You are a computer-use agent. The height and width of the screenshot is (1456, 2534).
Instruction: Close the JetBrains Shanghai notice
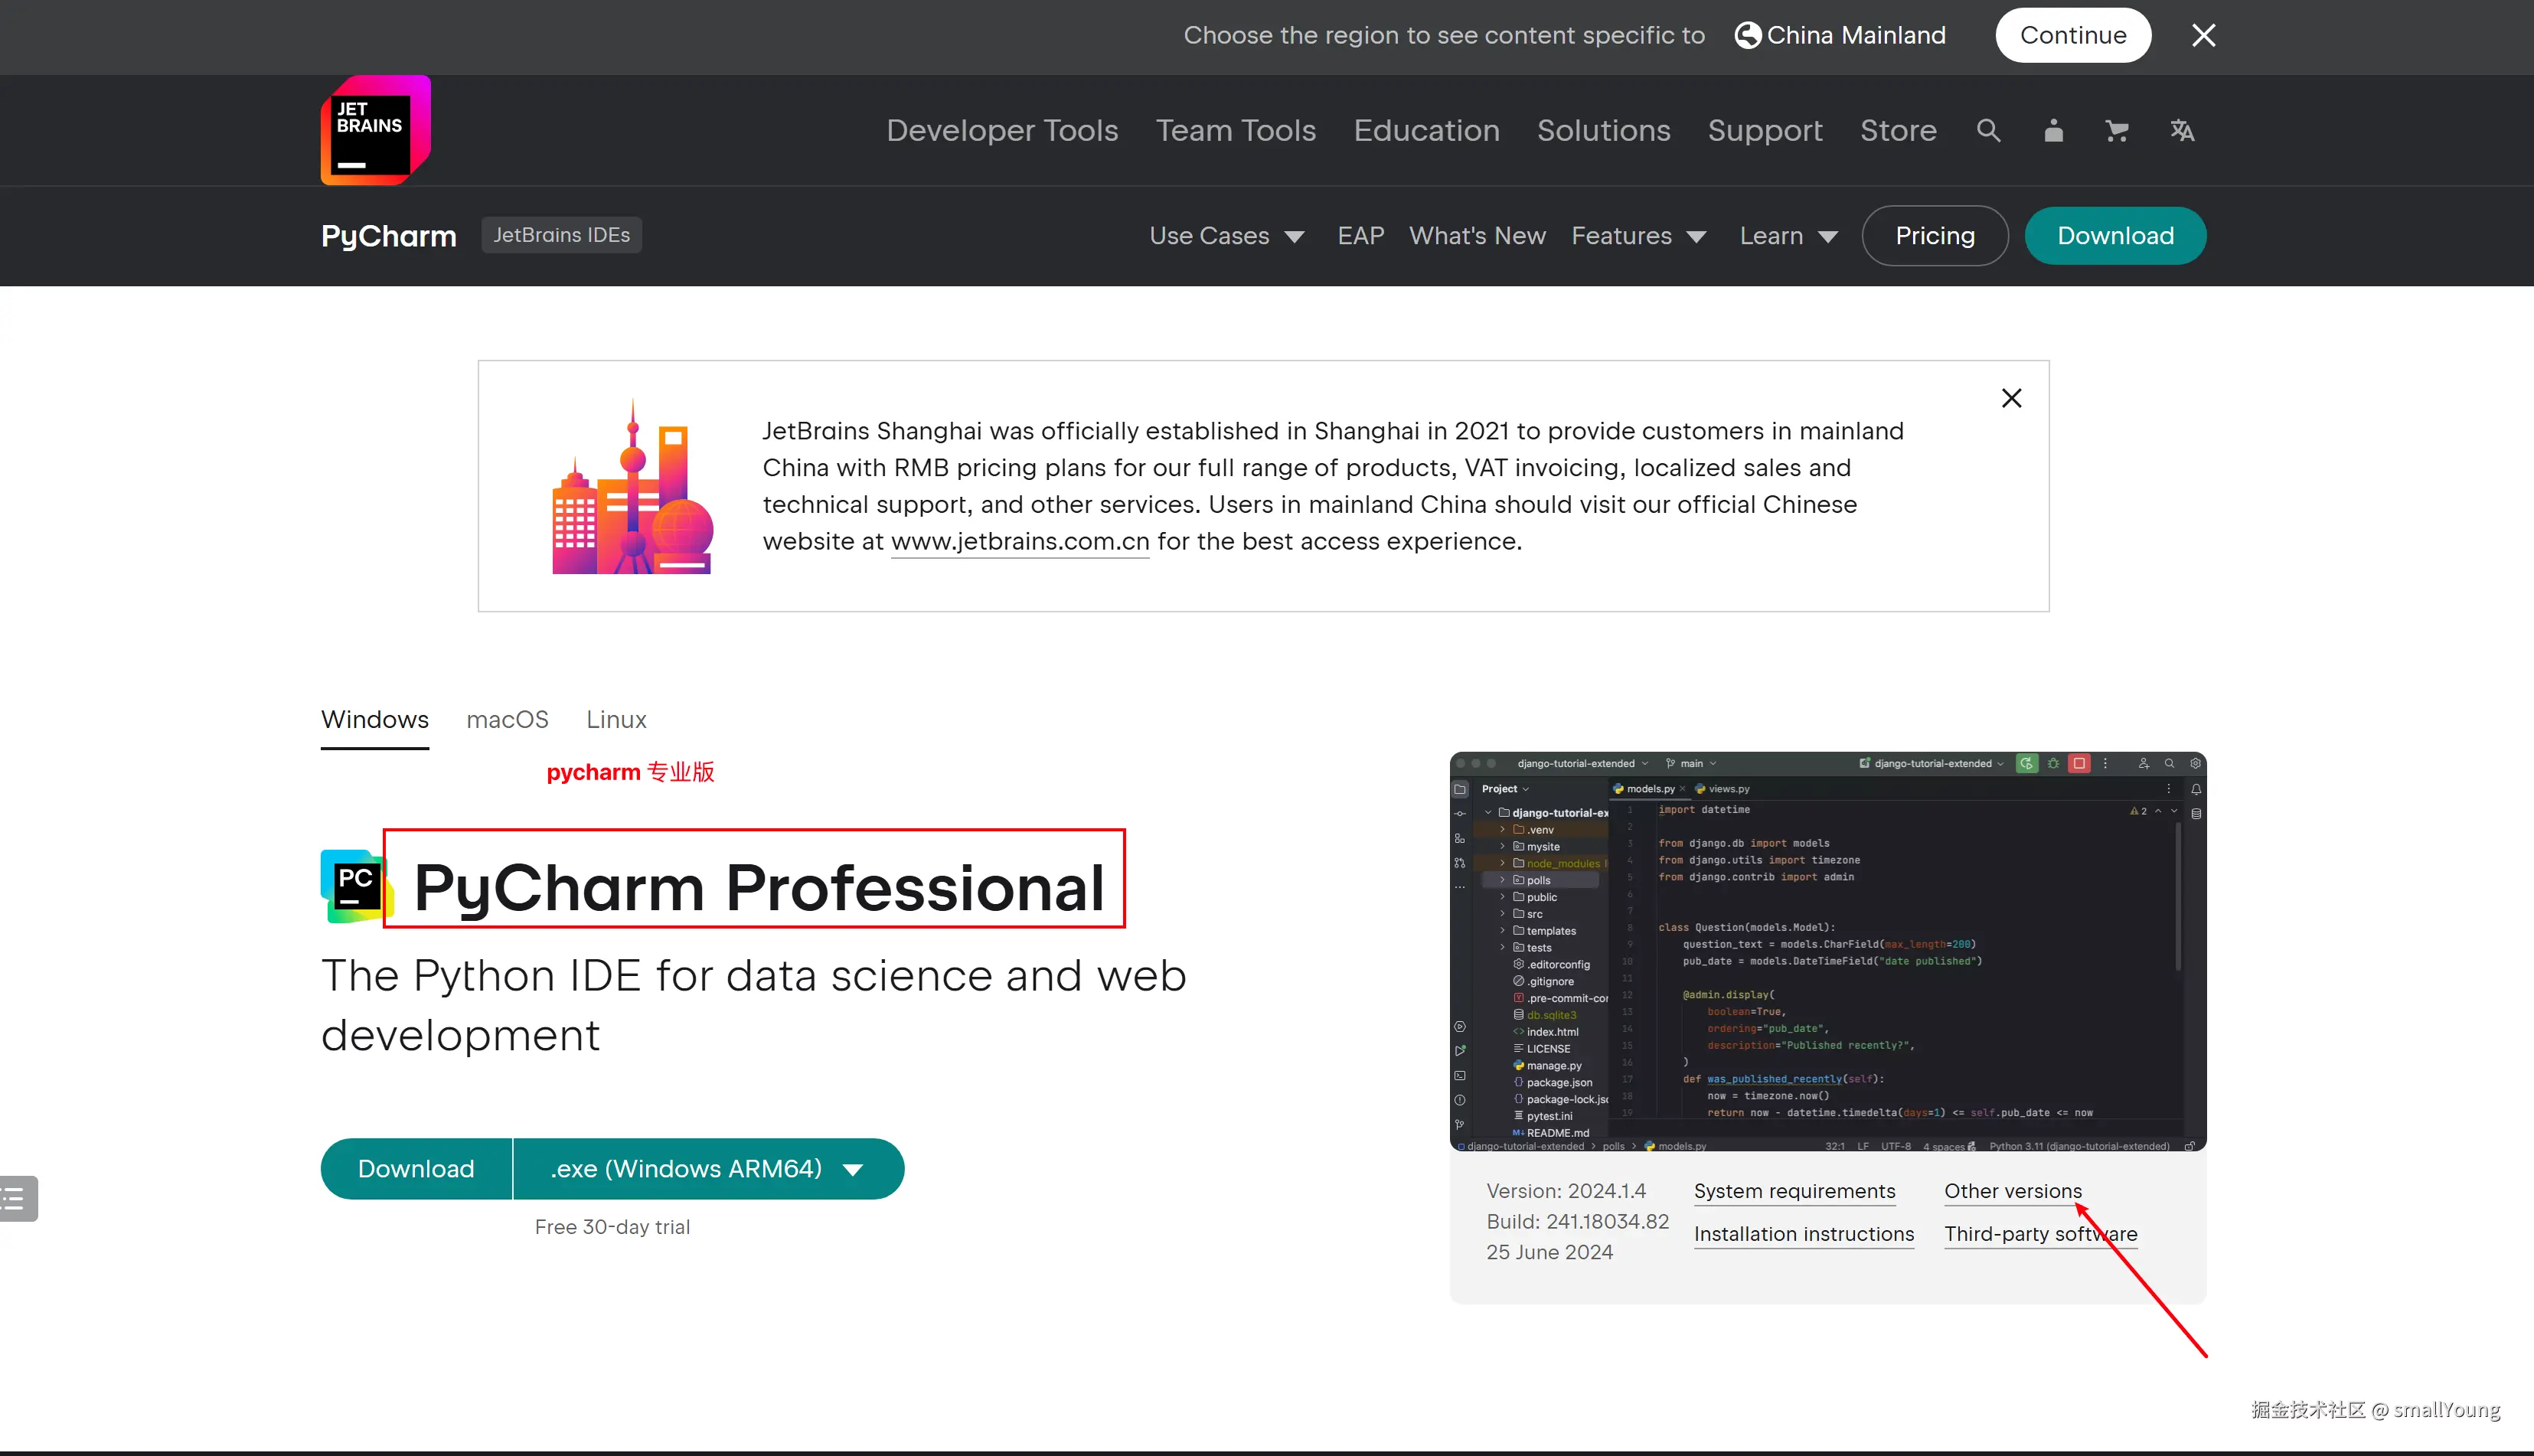[2011, 398]
